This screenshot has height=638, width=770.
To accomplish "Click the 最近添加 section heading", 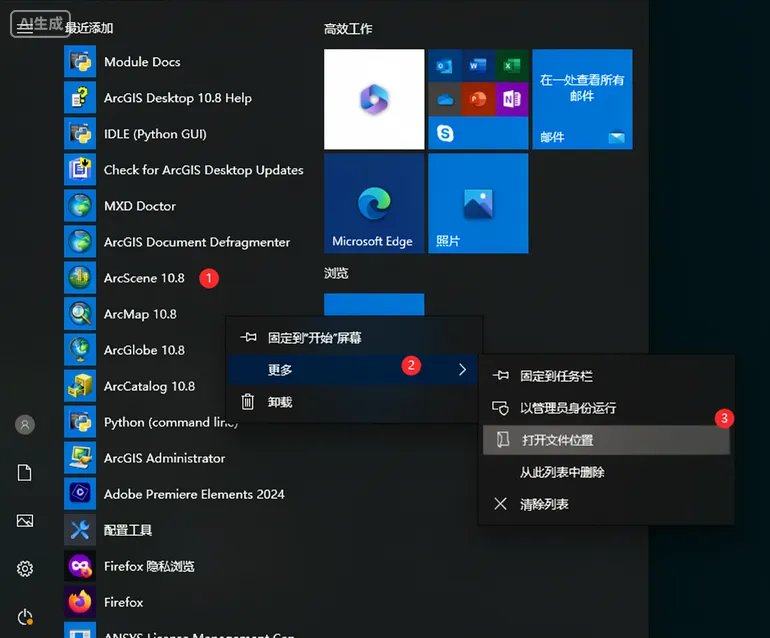I will click(89, 28).
